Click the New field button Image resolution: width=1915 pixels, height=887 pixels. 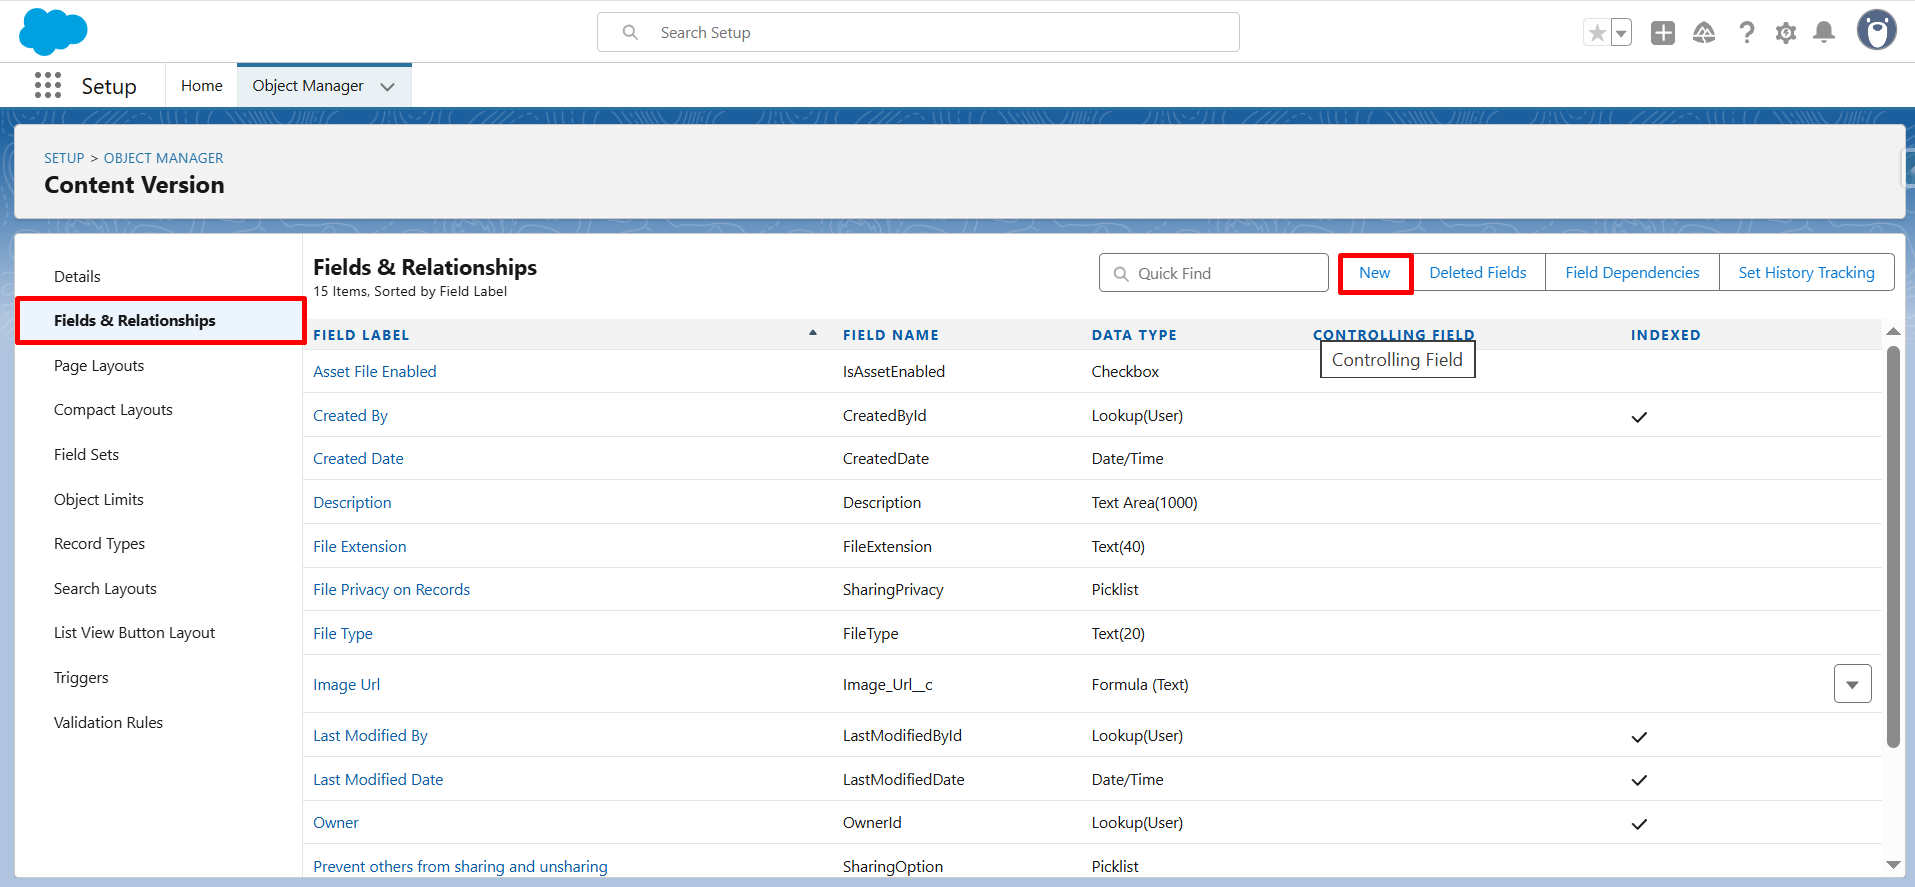1374,273
